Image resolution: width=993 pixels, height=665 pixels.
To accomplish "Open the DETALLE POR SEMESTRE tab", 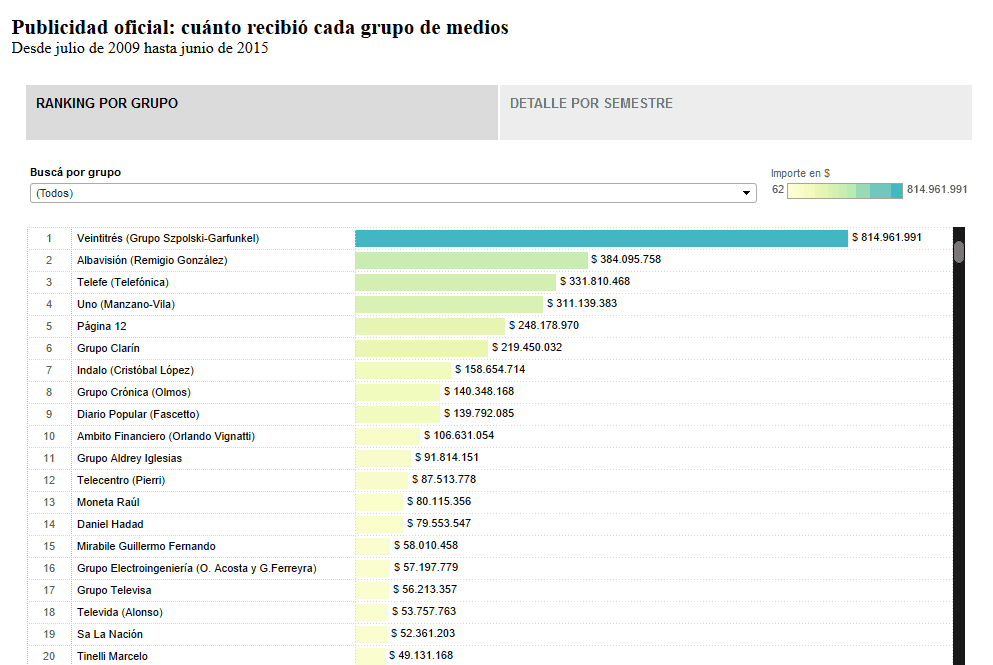I will [736, 112].
